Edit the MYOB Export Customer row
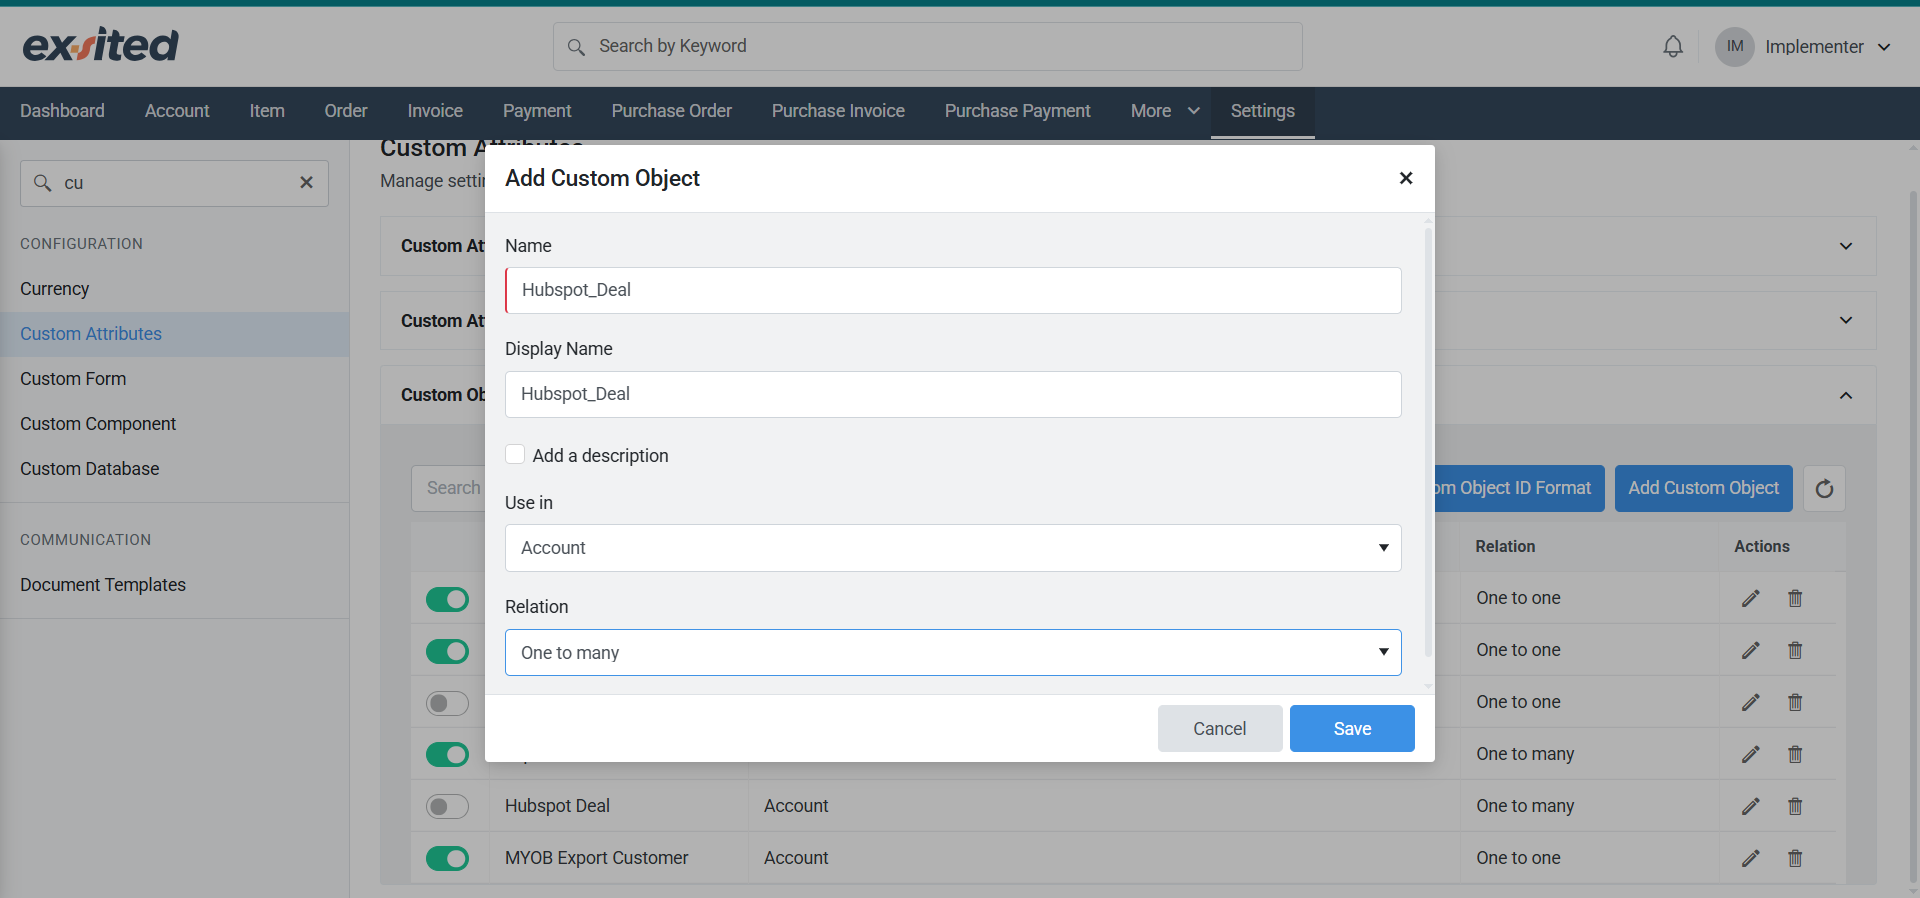 [1750, 858]
